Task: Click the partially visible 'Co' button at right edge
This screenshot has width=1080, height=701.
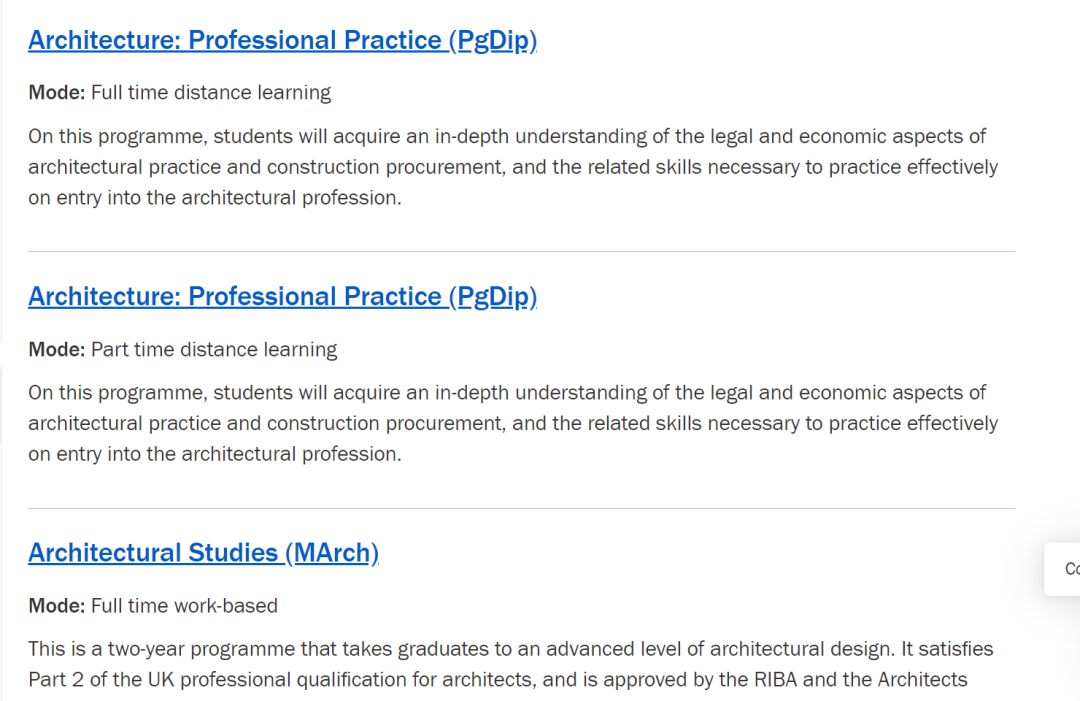Action: (x=1066, y=569)
